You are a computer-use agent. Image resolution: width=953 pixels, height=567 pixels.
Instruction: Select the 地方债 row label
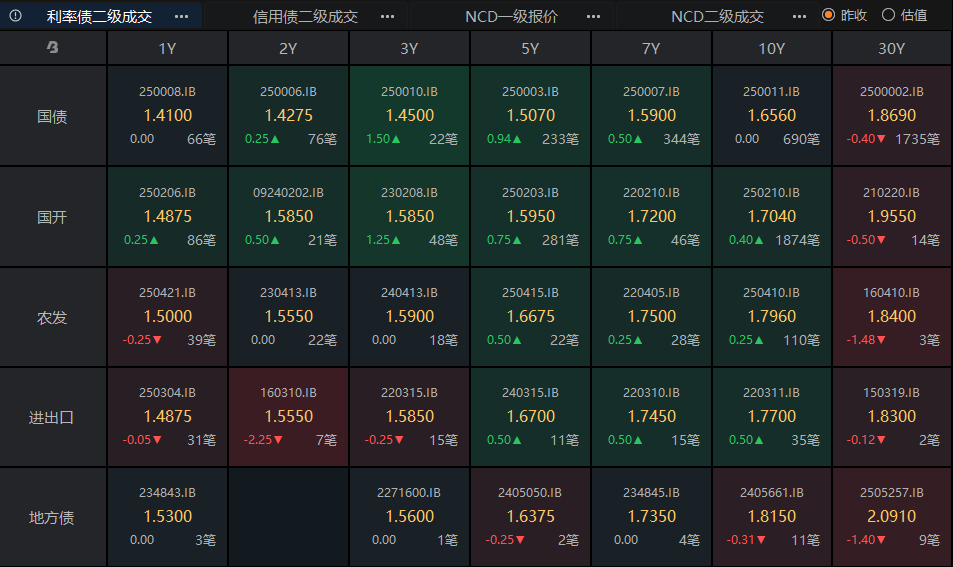[x=52, y=518]
